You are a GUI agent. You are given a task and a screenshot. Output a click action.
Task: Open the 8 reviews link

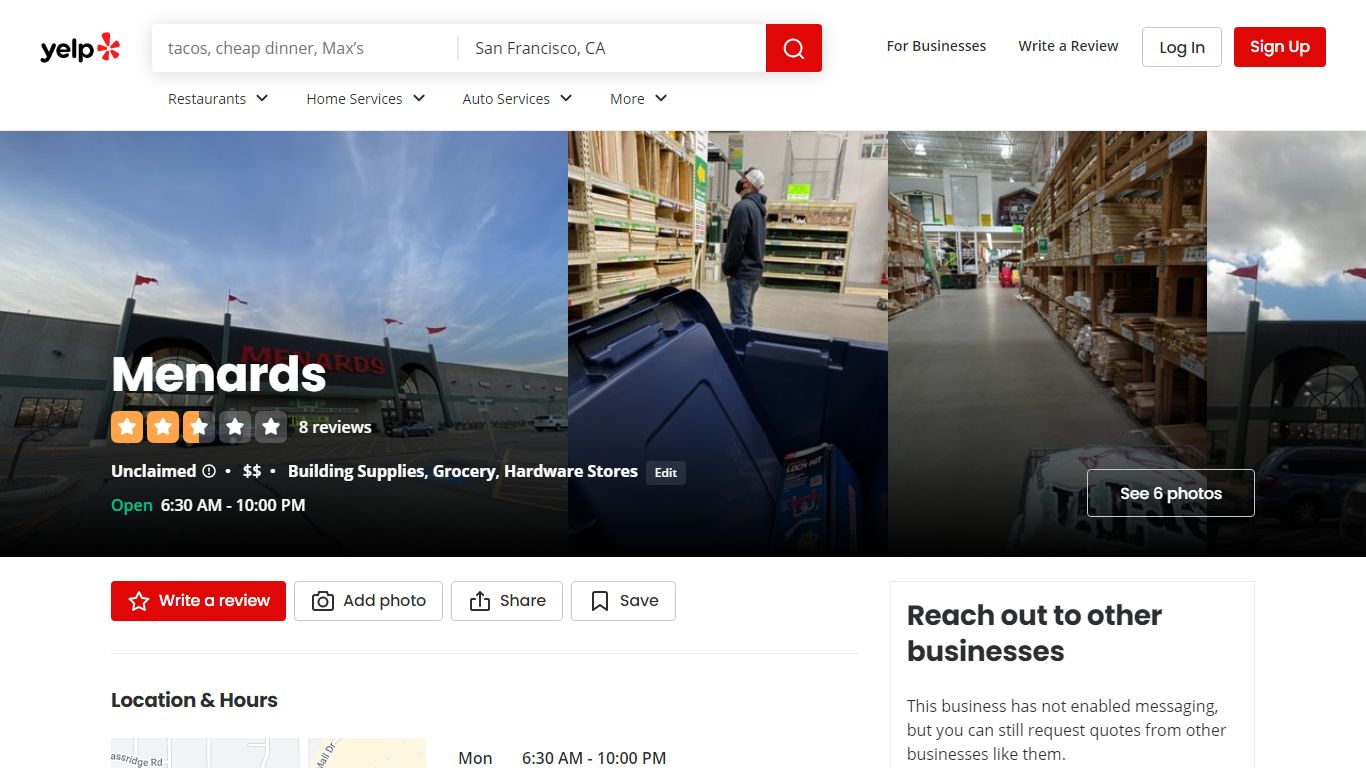(x=335, y=427)
